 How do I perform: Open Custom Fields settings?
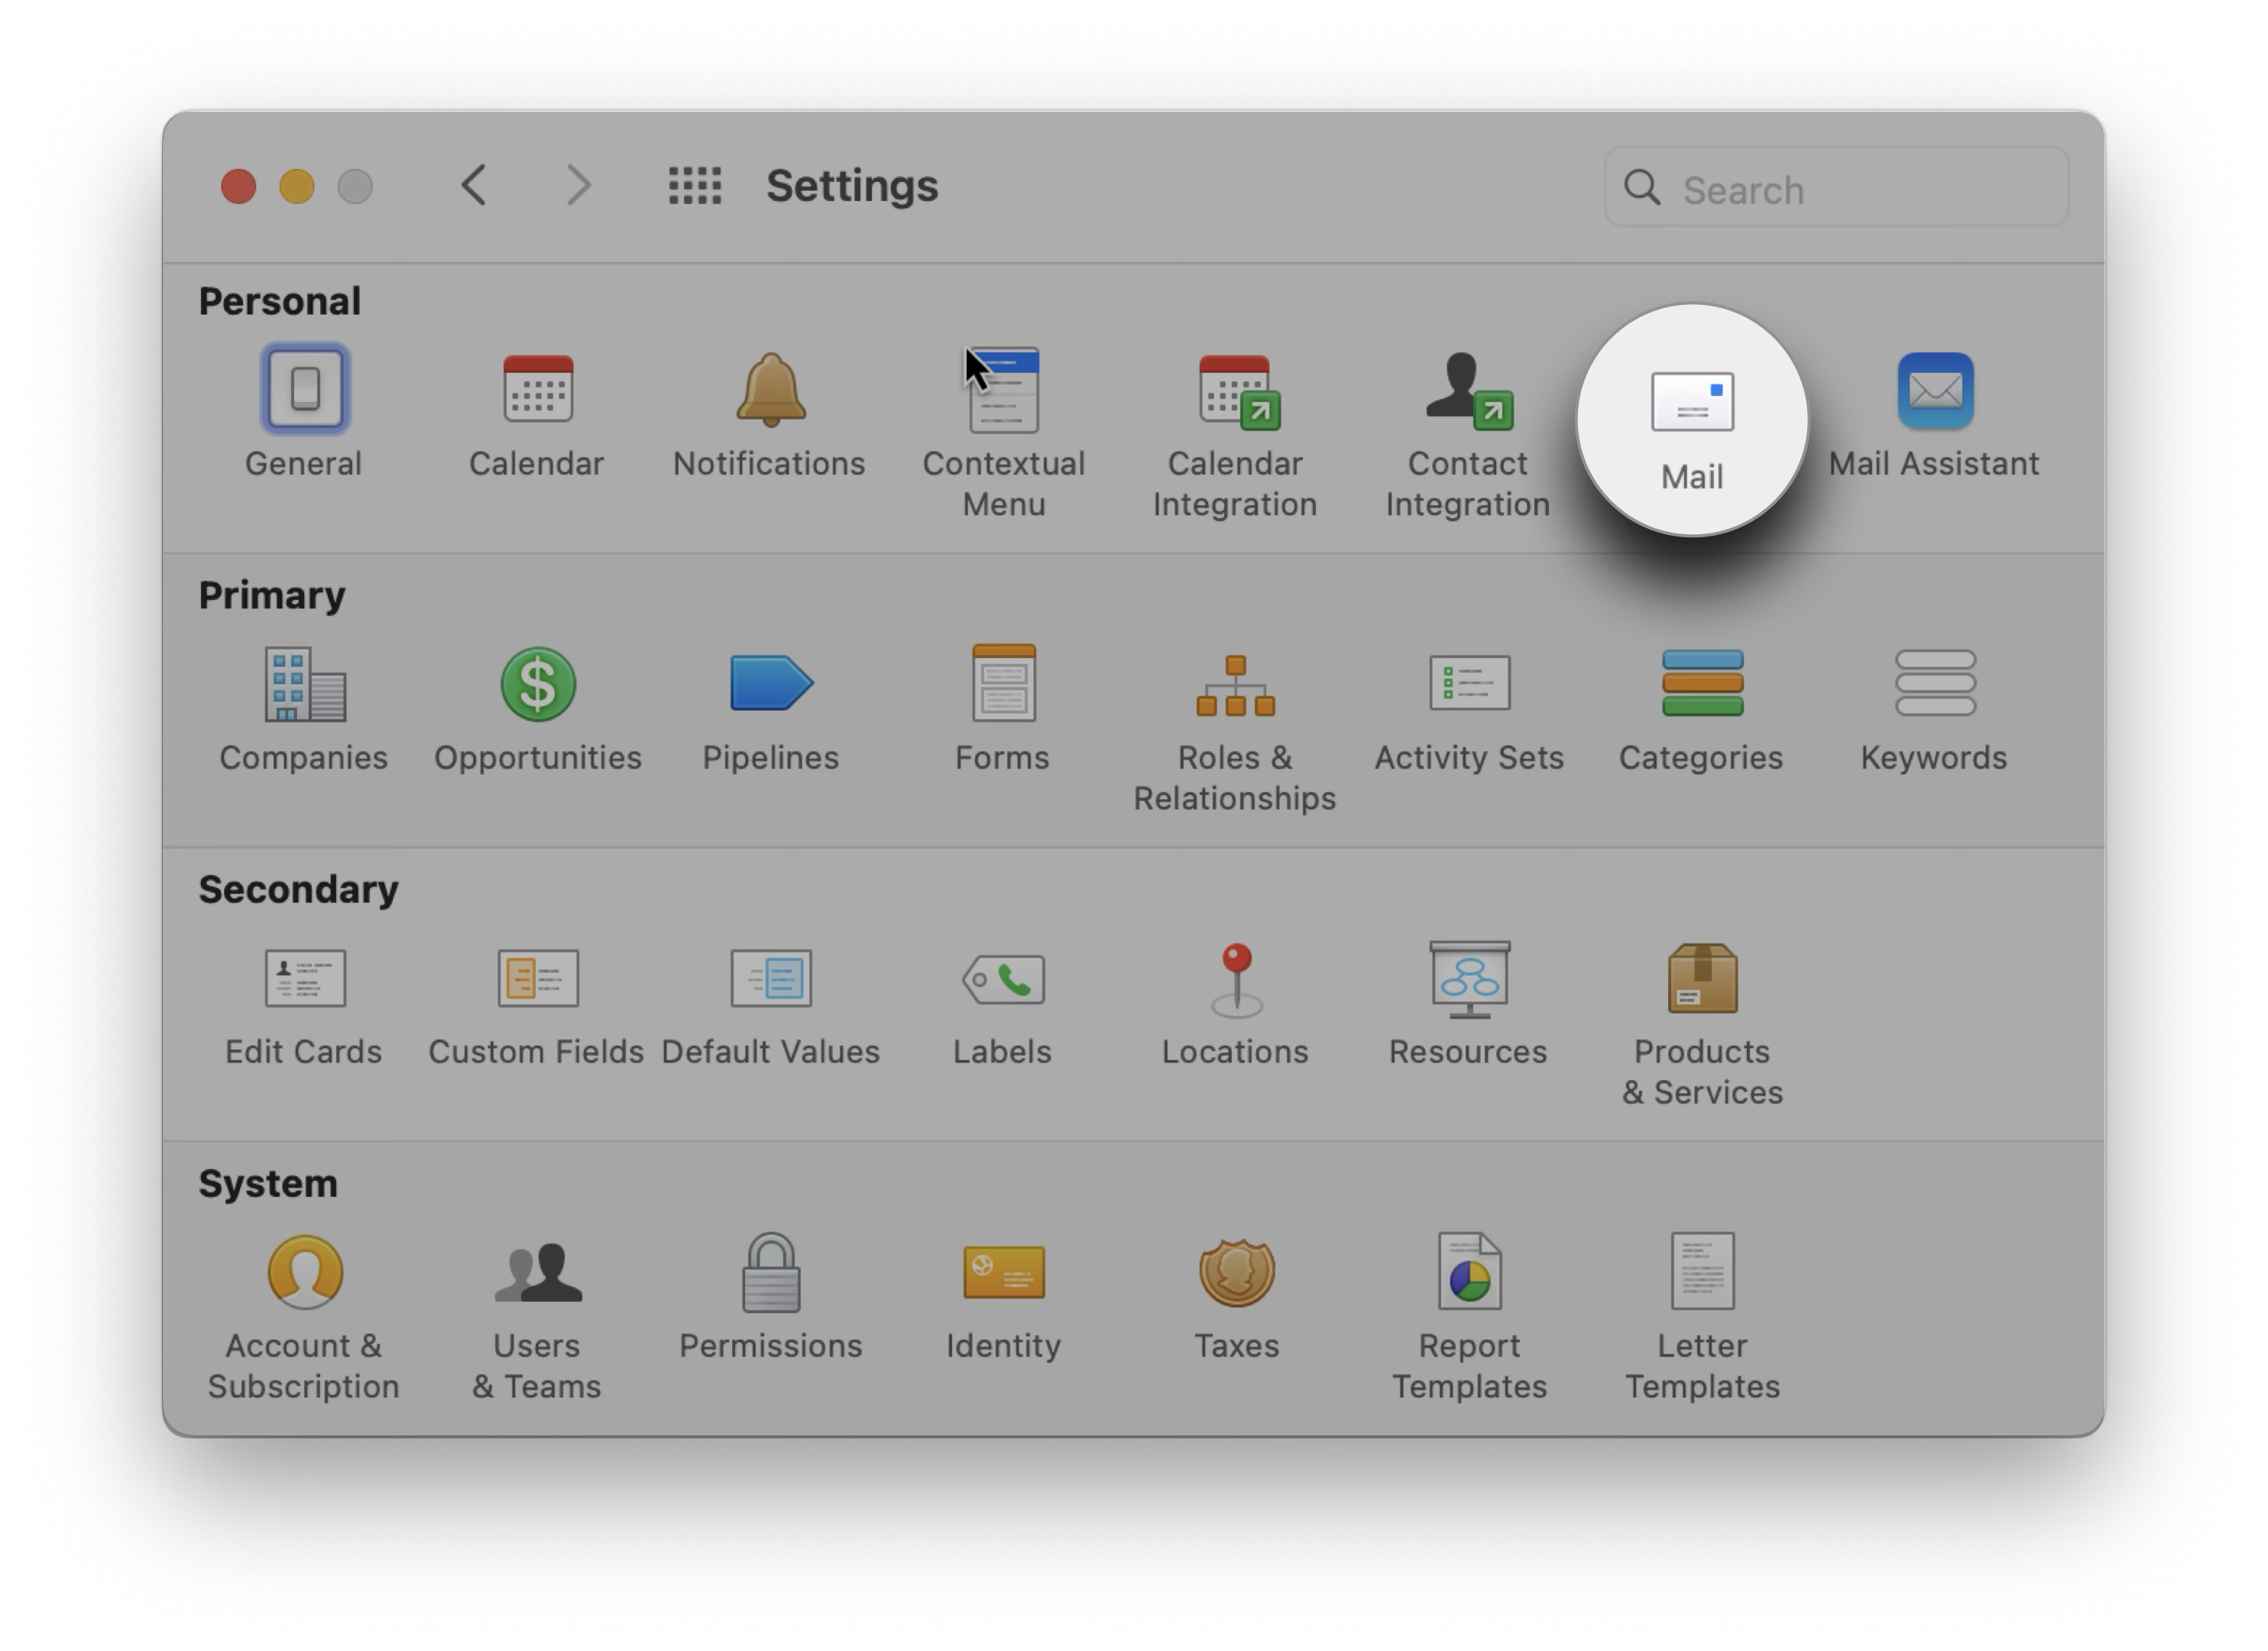pos(538,980)
